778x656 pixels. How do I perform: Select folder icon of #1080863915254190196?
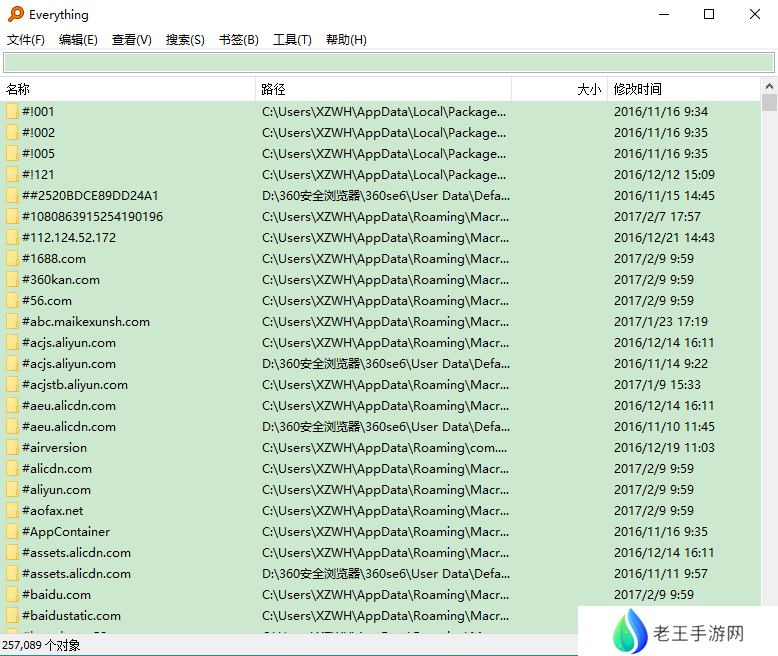[x=12, y=217]
